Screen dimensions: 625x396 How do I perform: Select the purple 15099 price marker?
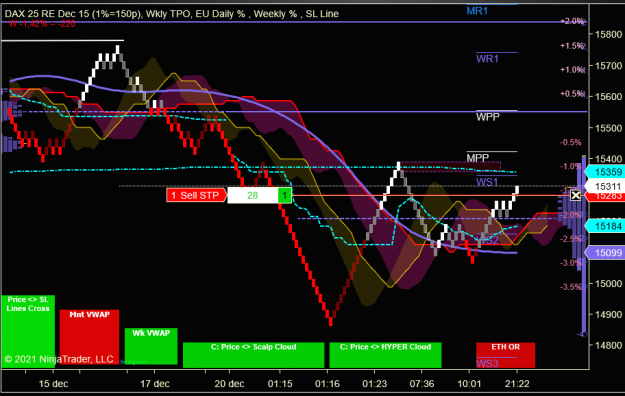pyautogui.click(x=605, y=252)
